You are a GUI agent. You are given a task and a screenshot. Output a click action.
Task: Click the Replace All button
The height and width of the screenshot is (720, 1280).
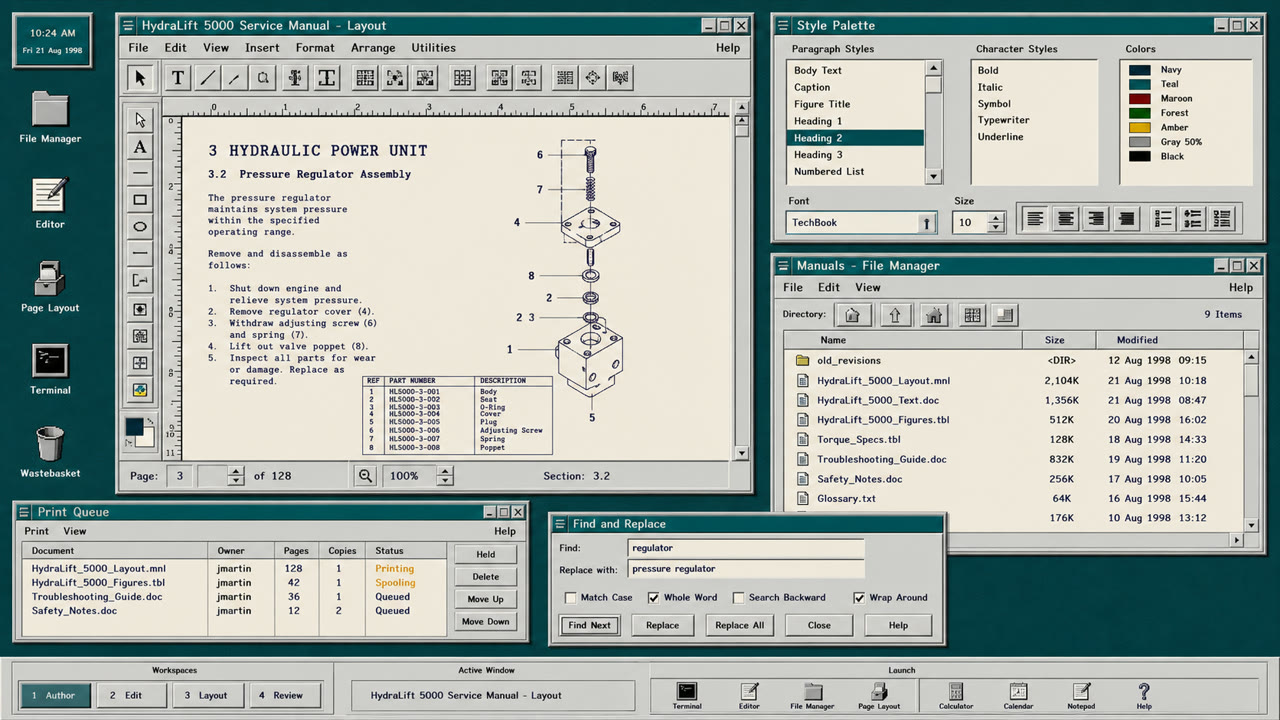[x=740, y=625]
